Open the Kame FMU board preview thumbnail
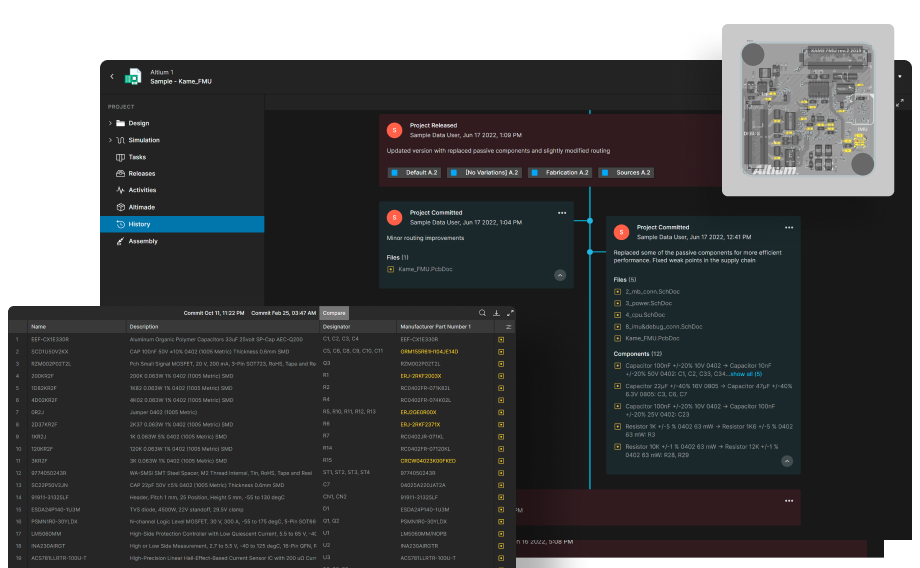 808,110
